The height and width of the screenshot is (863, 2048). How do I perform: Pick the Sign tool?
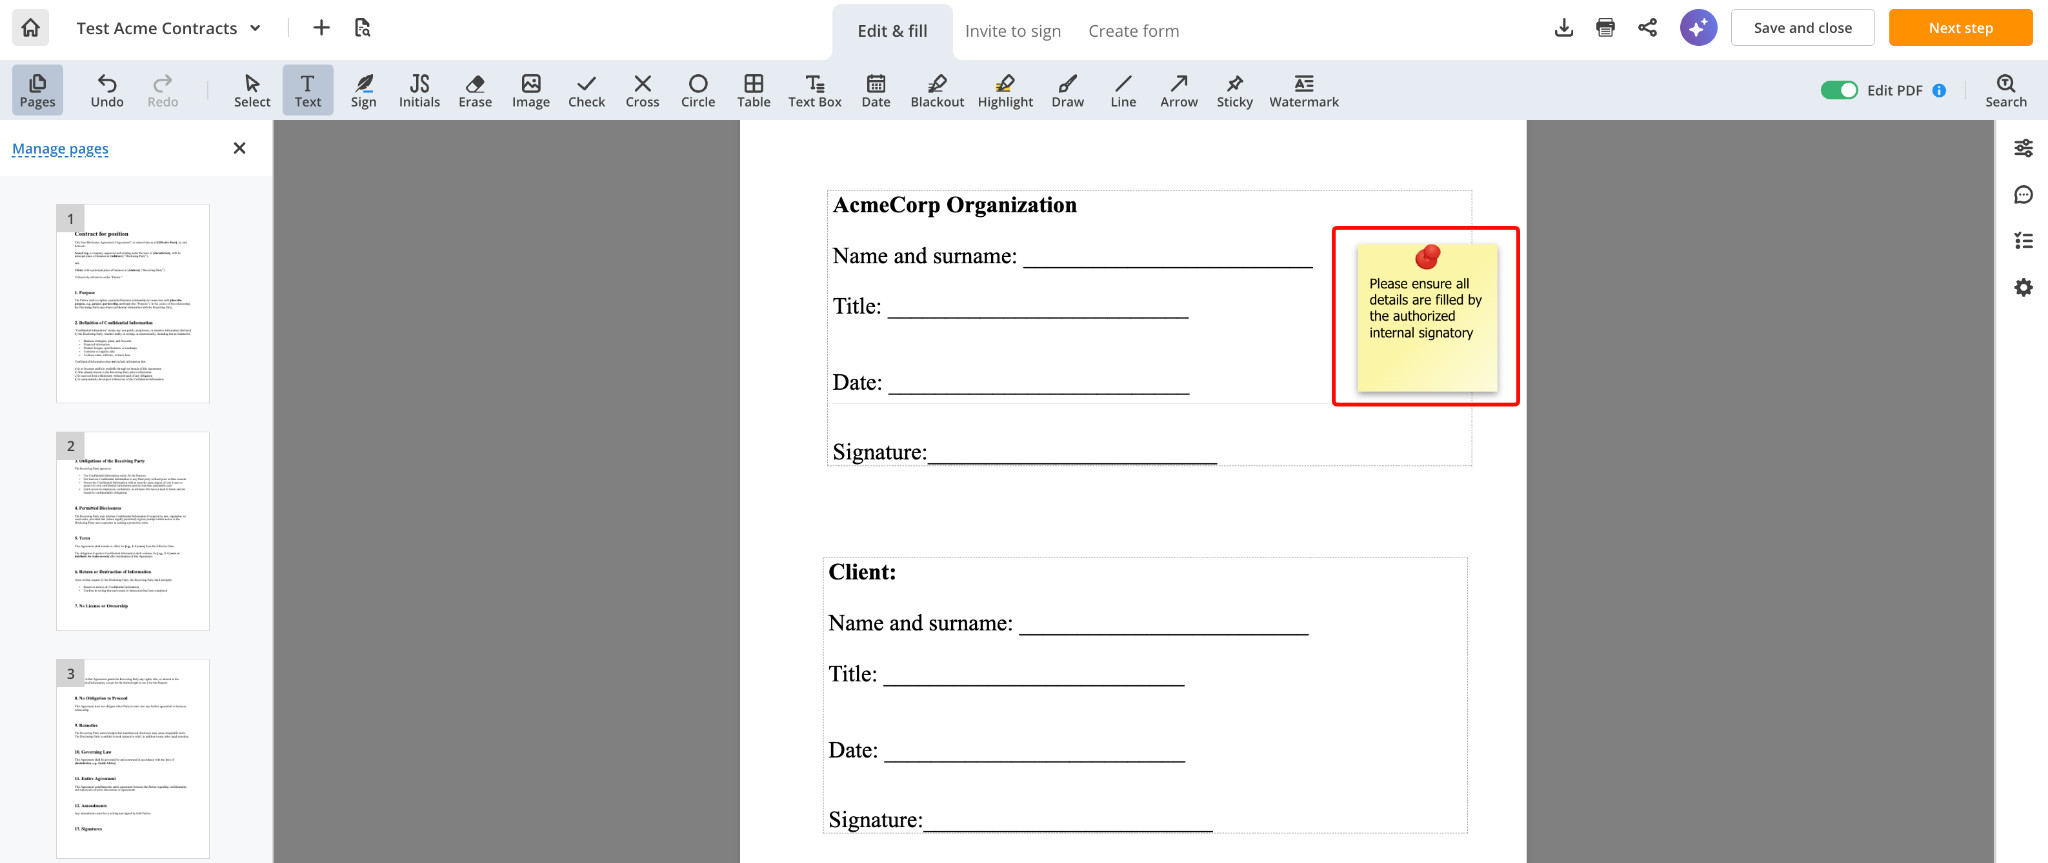364,90
